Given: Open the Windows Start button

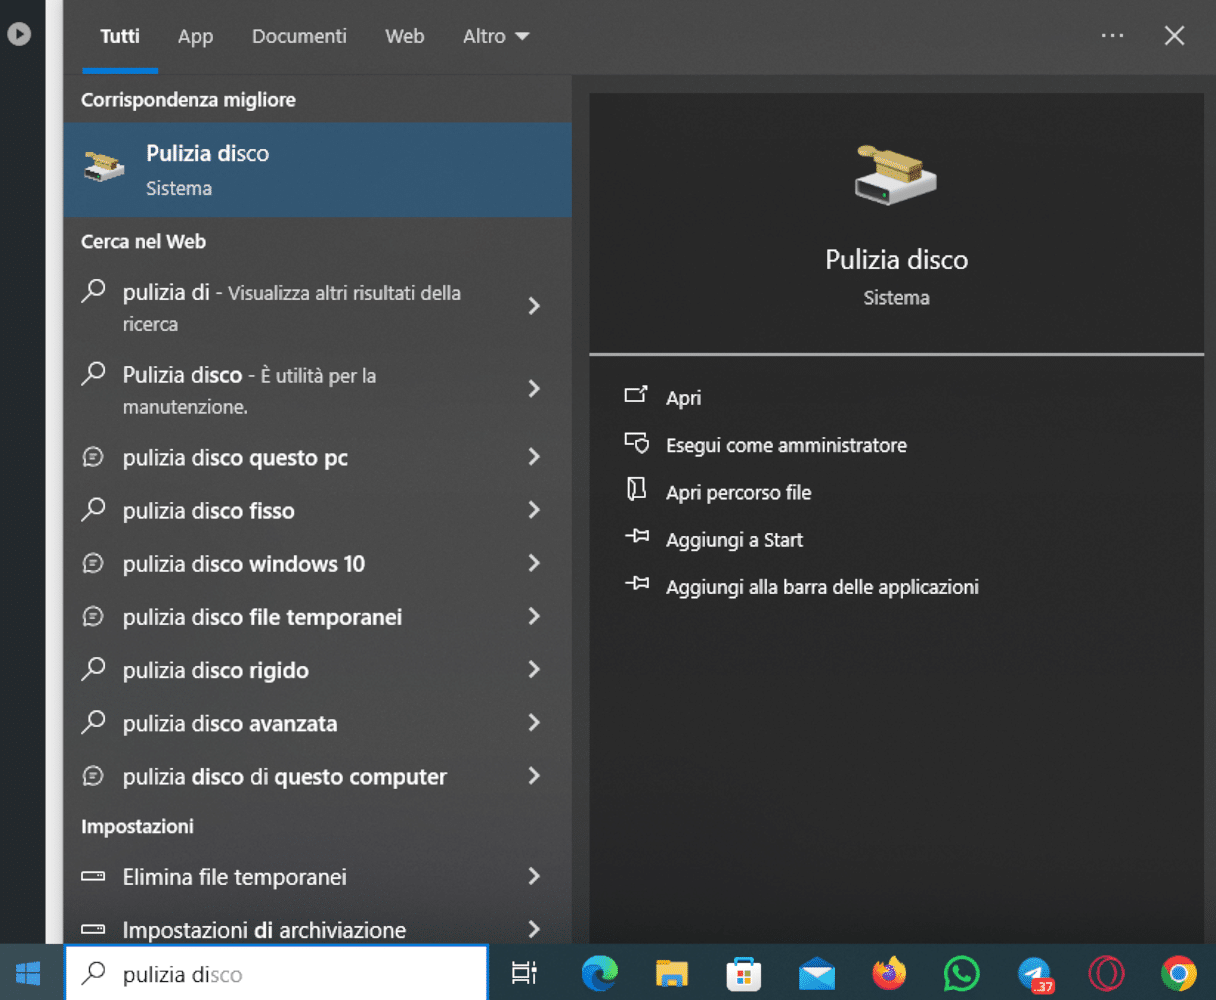Looking at the screenshot, I should (x=28, y=973).
